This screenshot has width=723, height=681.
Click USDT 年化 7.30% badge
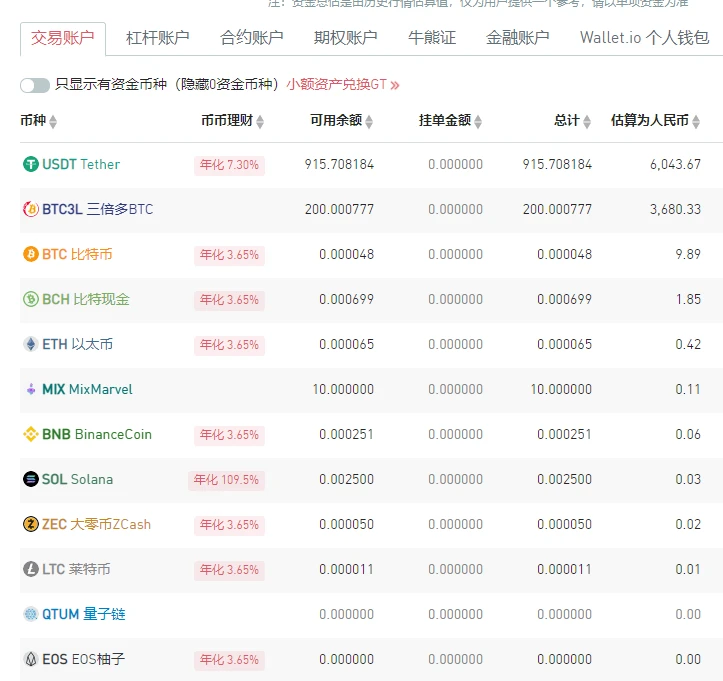point(229,165)
